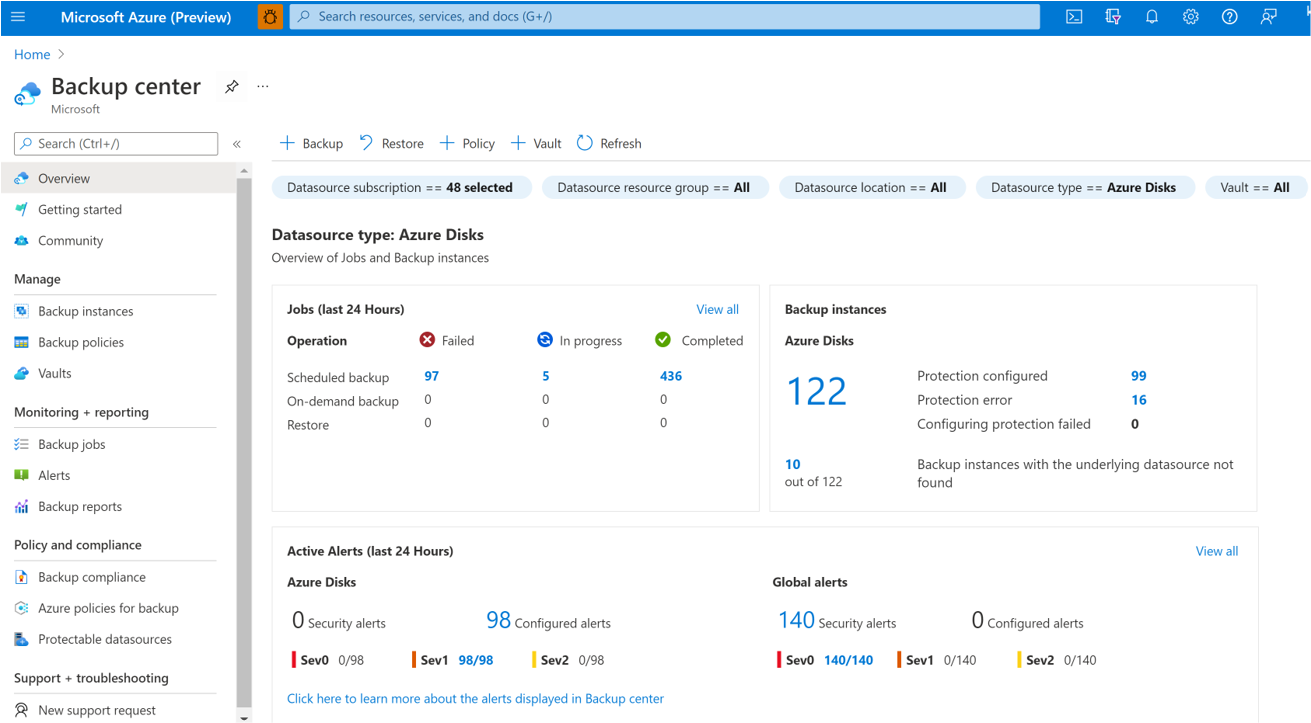Switch to Getting started
Screen dimensions: 1311x723
tap(81, 209)
